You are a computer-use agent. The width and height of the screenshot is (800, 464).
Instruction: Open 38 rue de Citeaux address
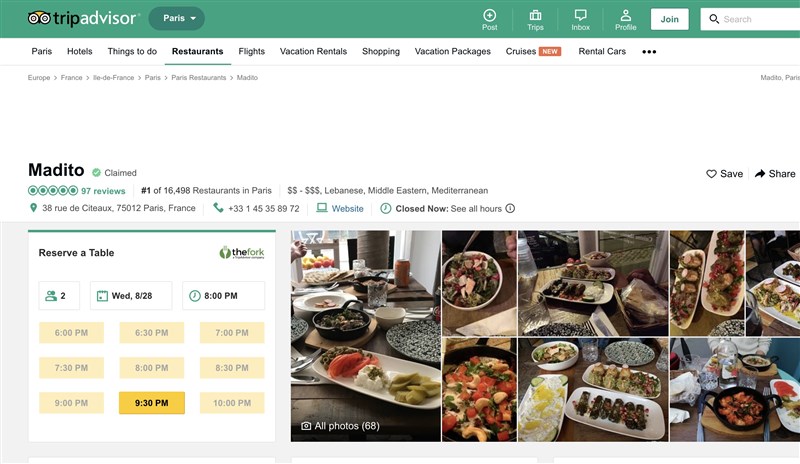click(x=118, y=208)
